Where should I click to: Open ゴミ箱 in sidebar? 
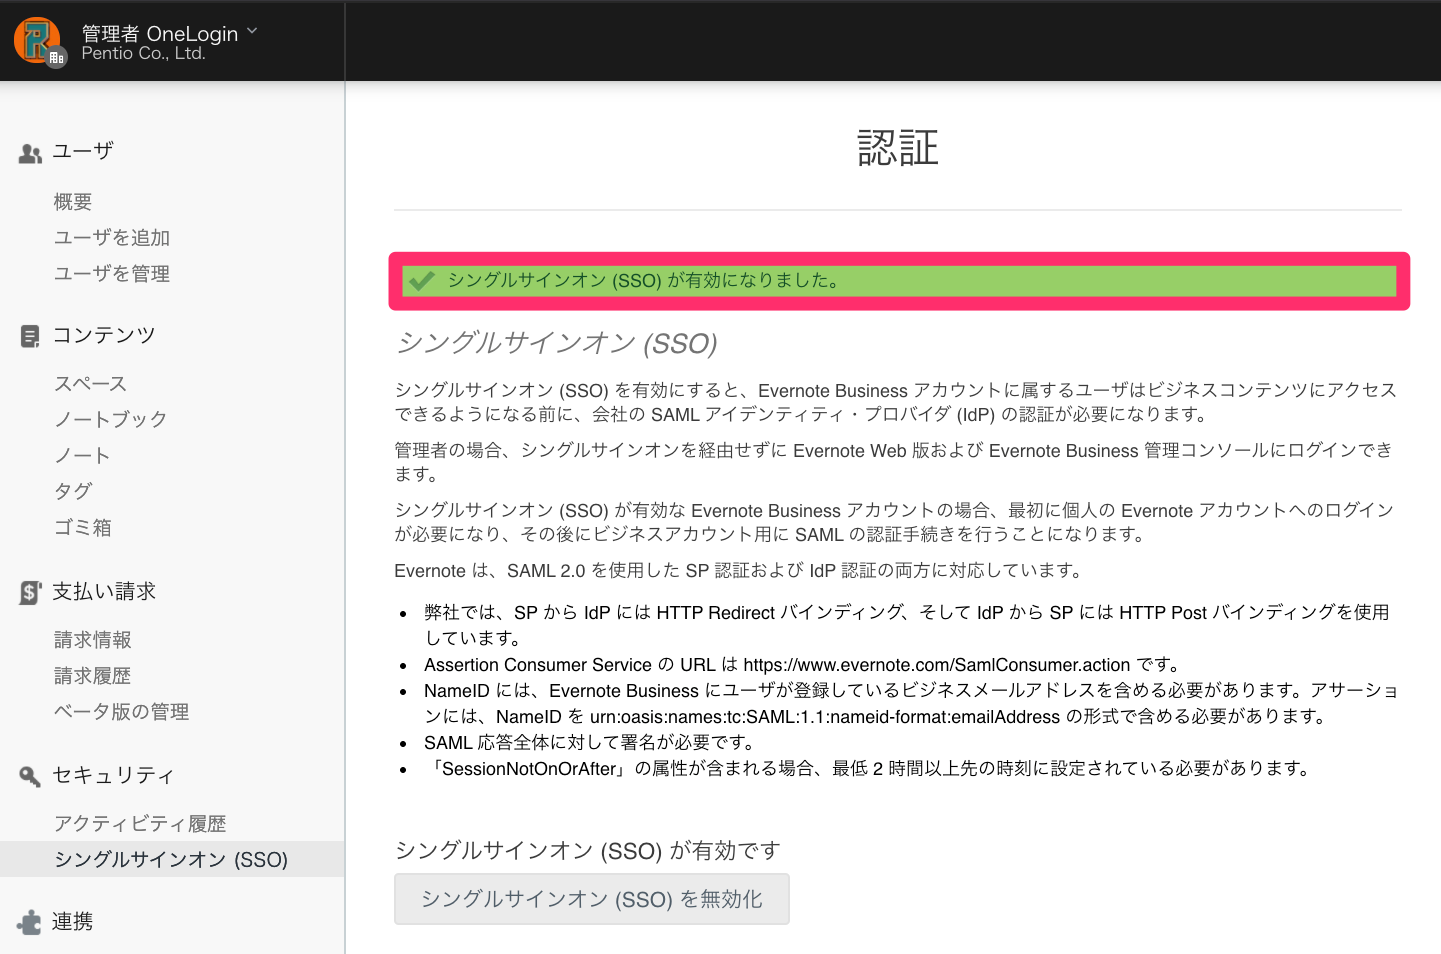pos(83,528)
